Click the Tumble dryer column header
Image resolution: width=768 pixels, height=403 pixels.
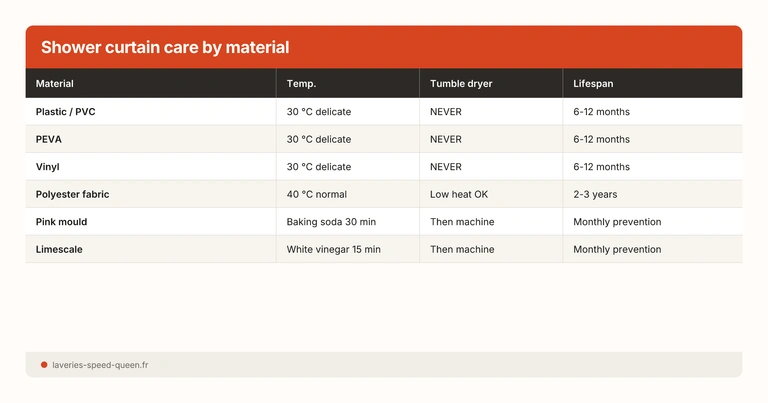(461, 84)
